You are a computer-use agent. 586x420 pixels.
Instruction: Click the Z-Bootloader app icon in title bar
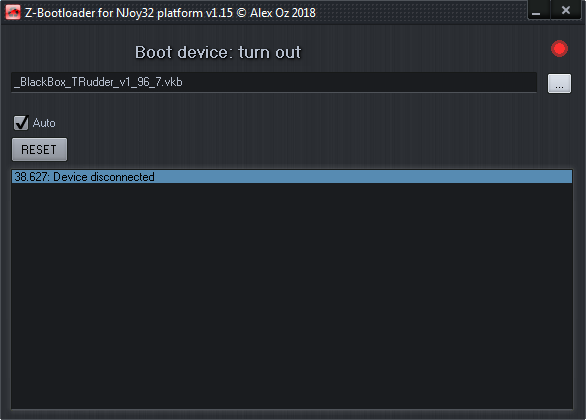(13, 12)
